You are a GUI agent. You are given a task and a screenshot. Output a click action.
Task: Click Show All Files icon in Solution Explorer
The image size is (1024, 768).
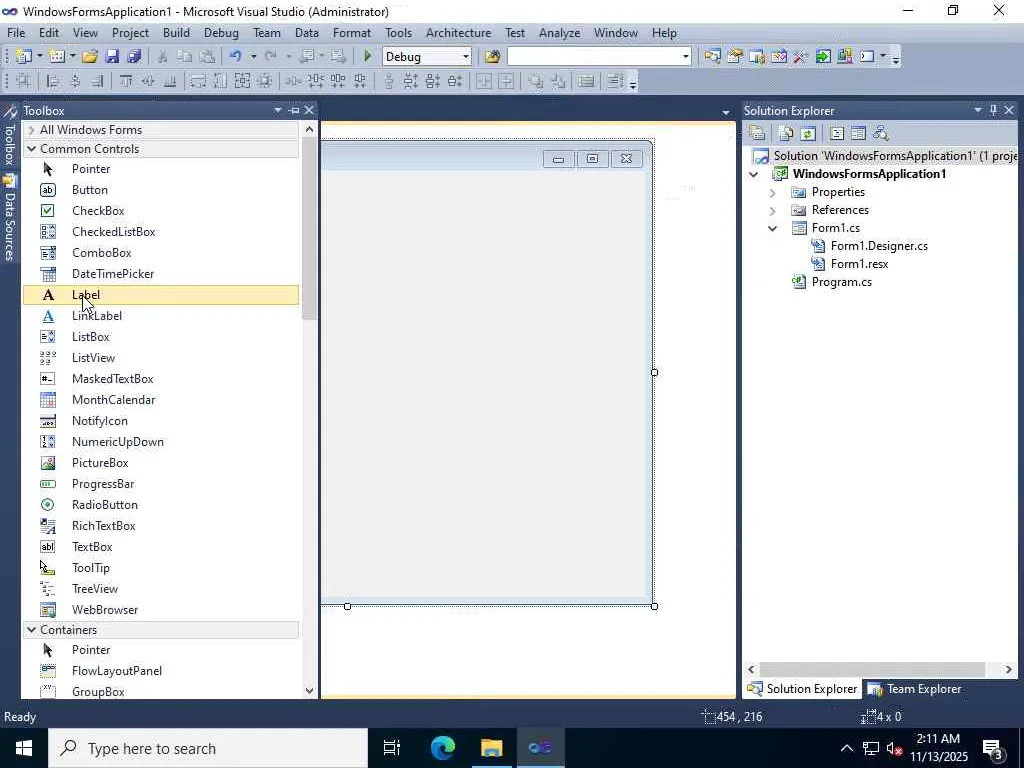pos(786,134)
